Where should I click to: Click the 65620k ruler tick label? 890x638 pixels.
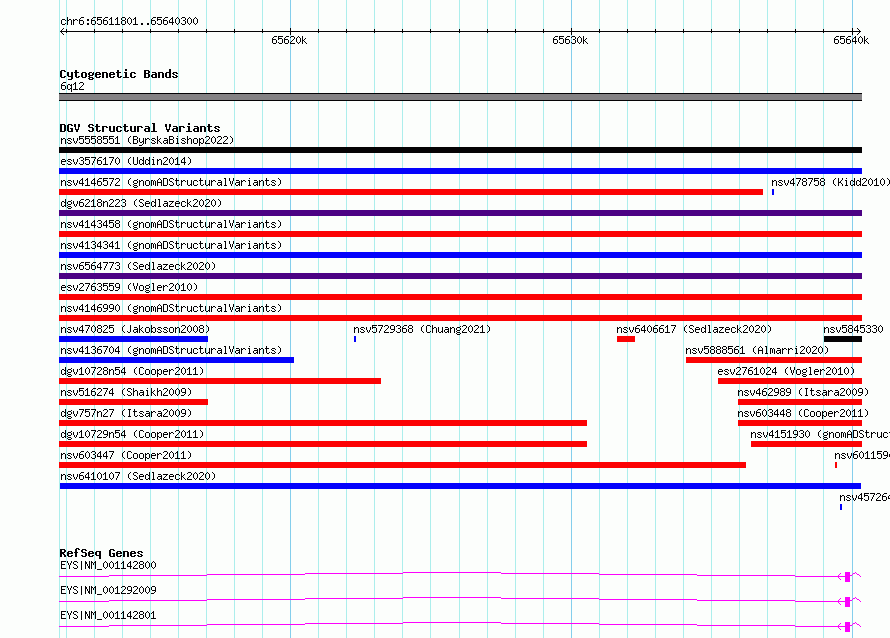[289, 40]
